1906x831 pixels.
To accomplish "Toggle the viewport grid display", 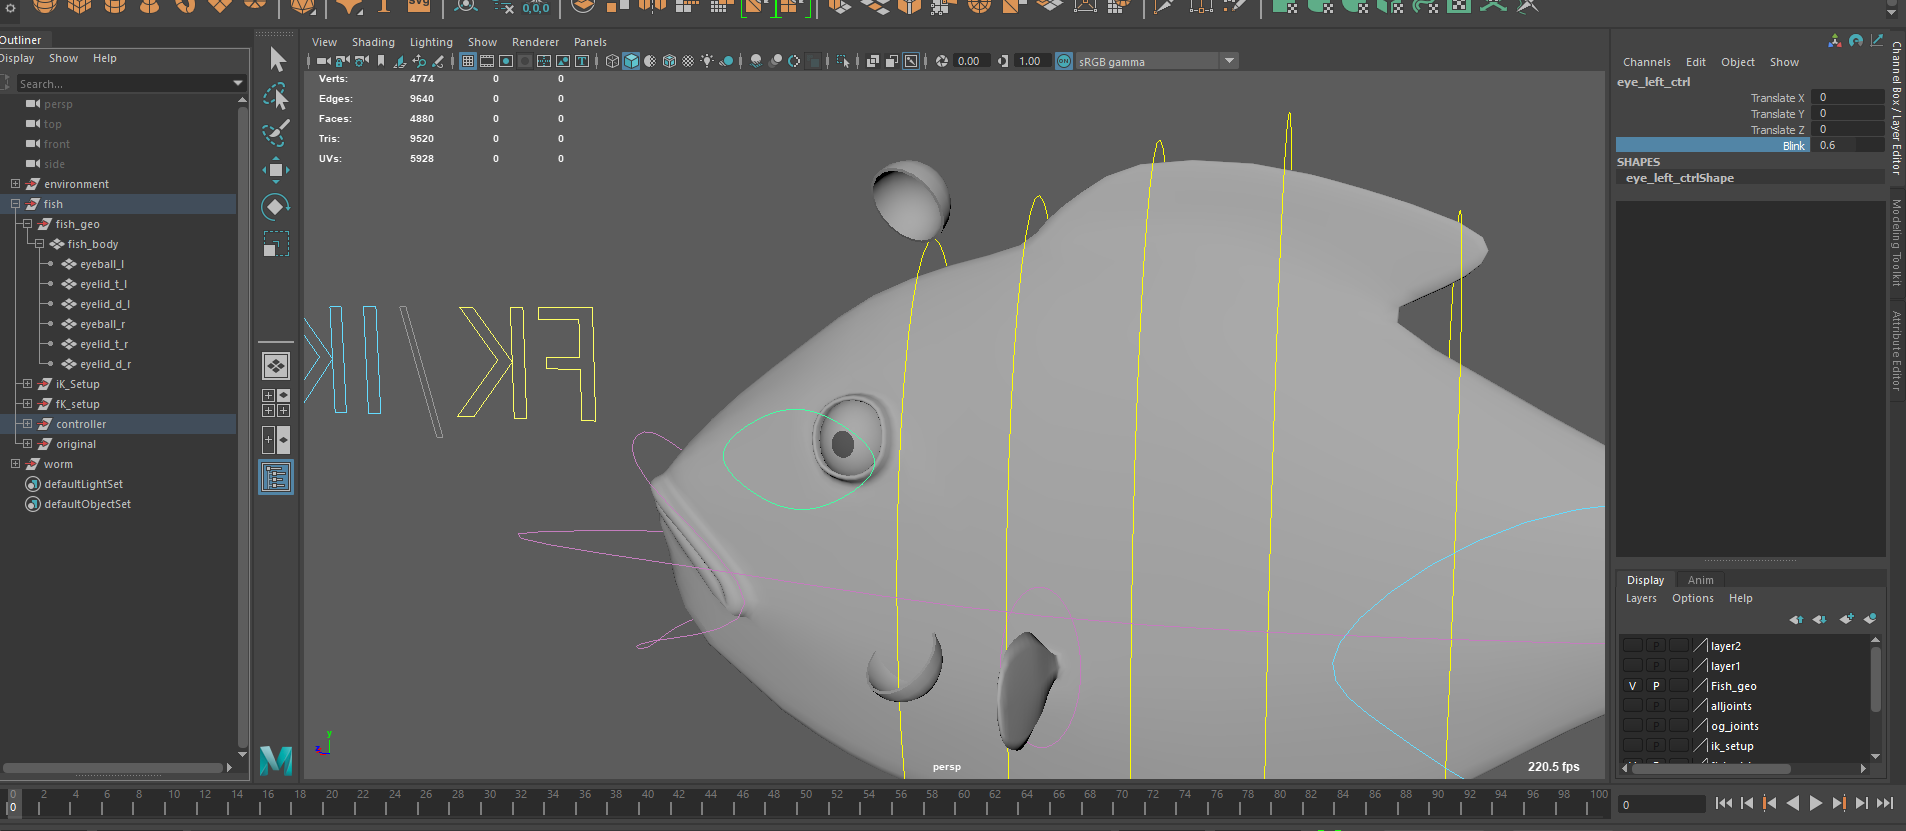I will click(x=467, y=61).
